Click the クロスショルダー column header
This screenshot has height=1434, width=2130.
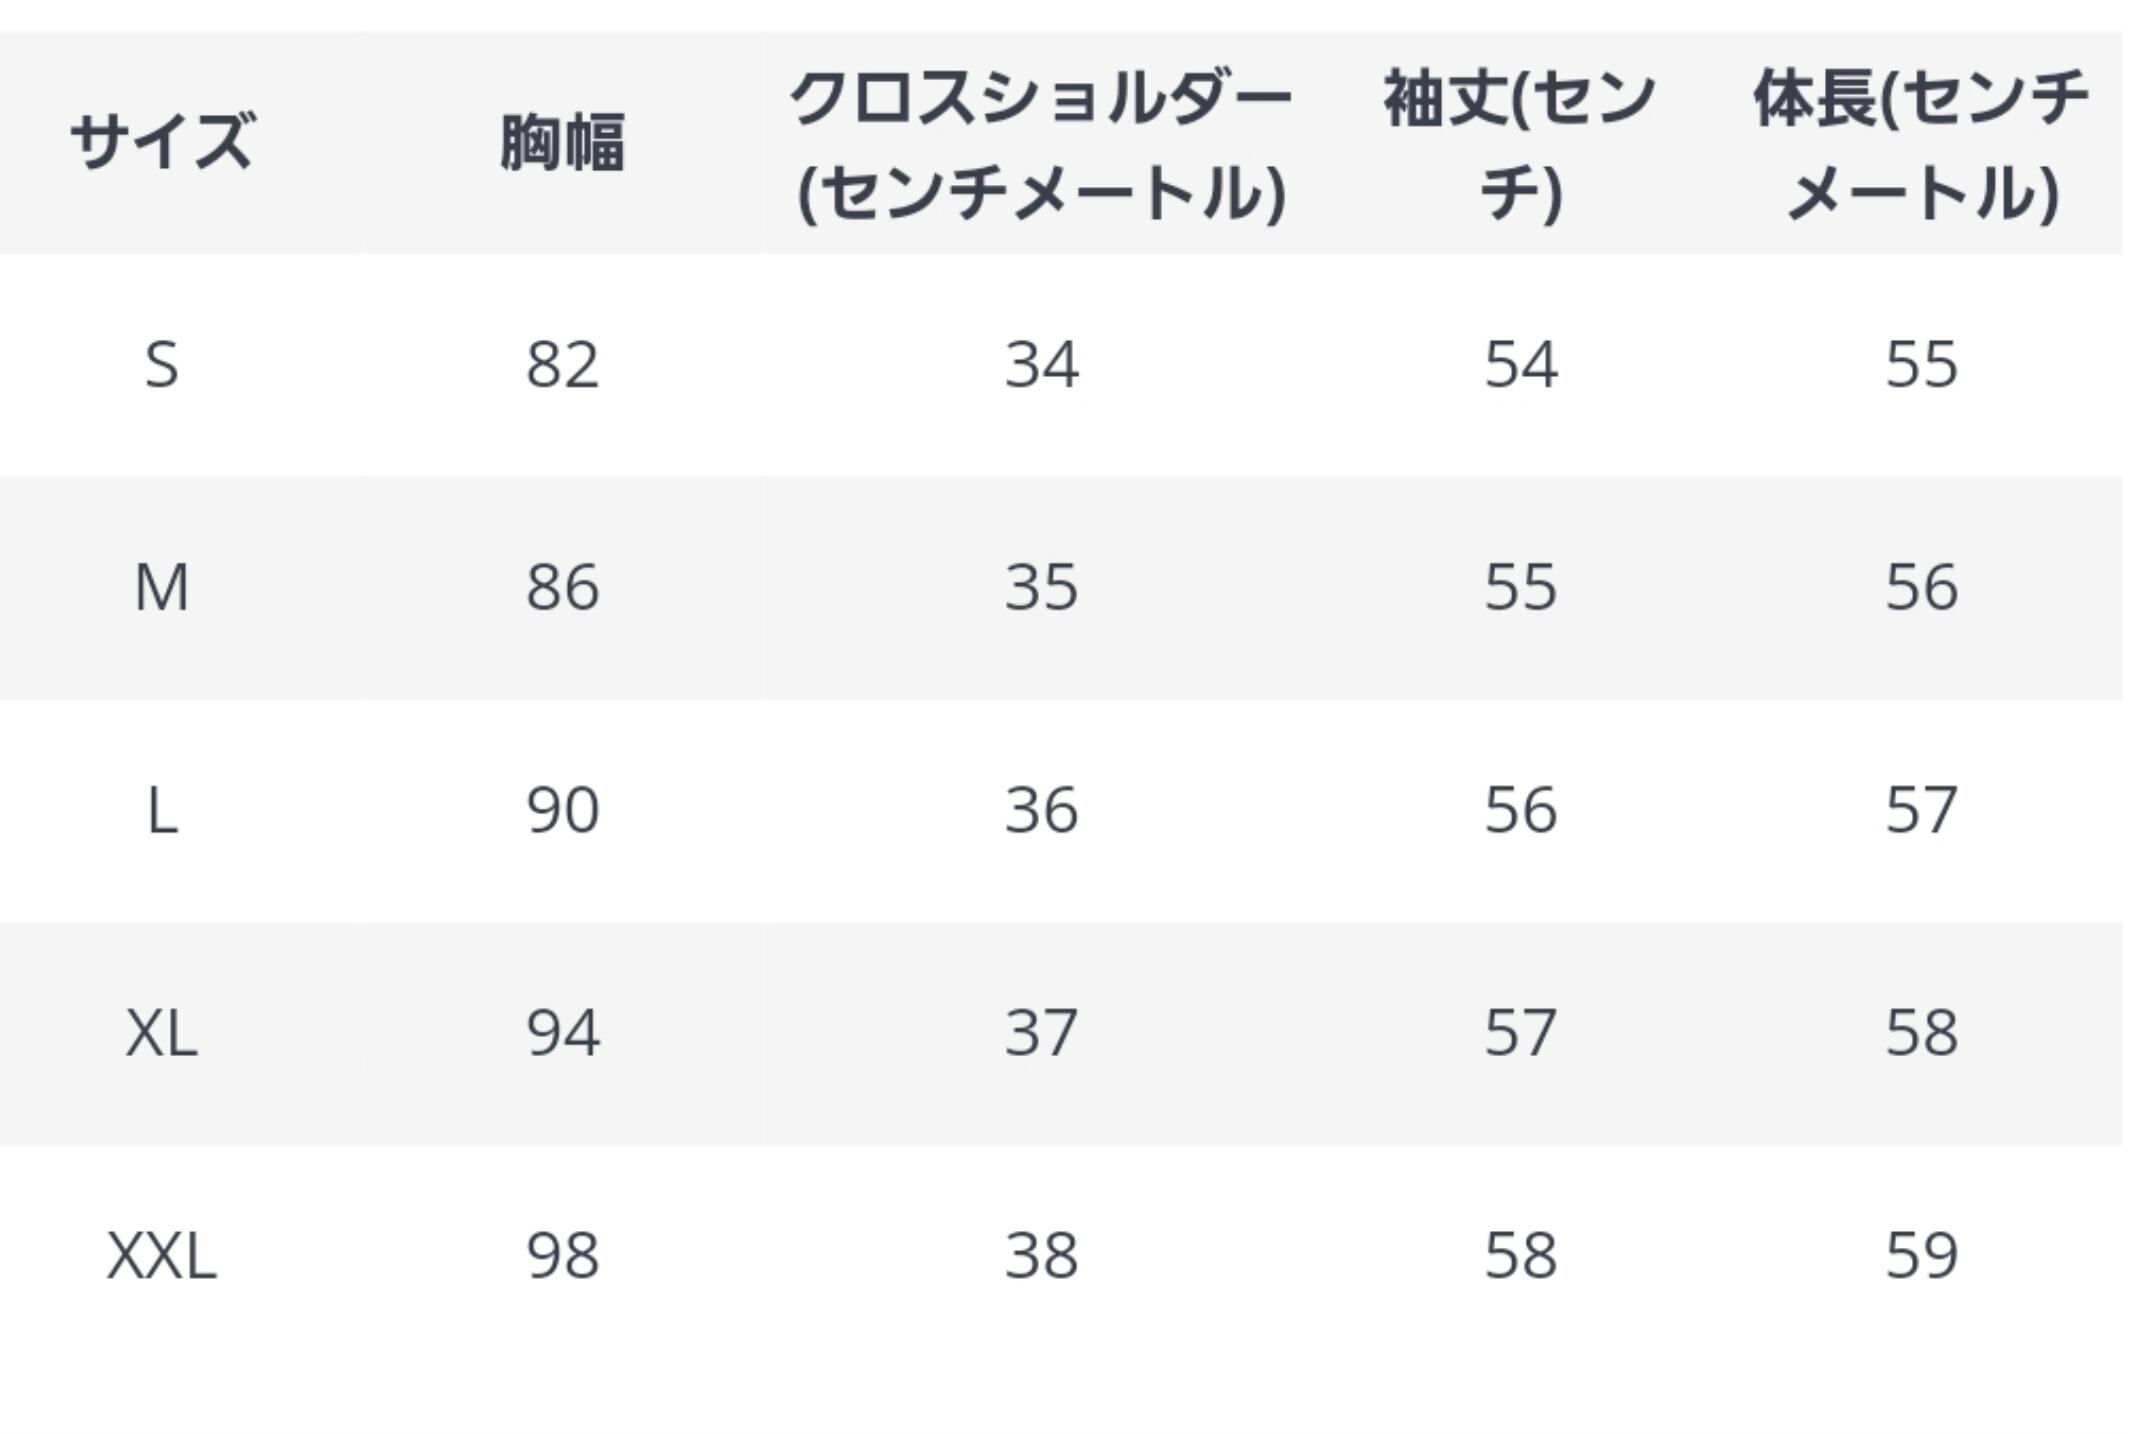(1041, 144)
